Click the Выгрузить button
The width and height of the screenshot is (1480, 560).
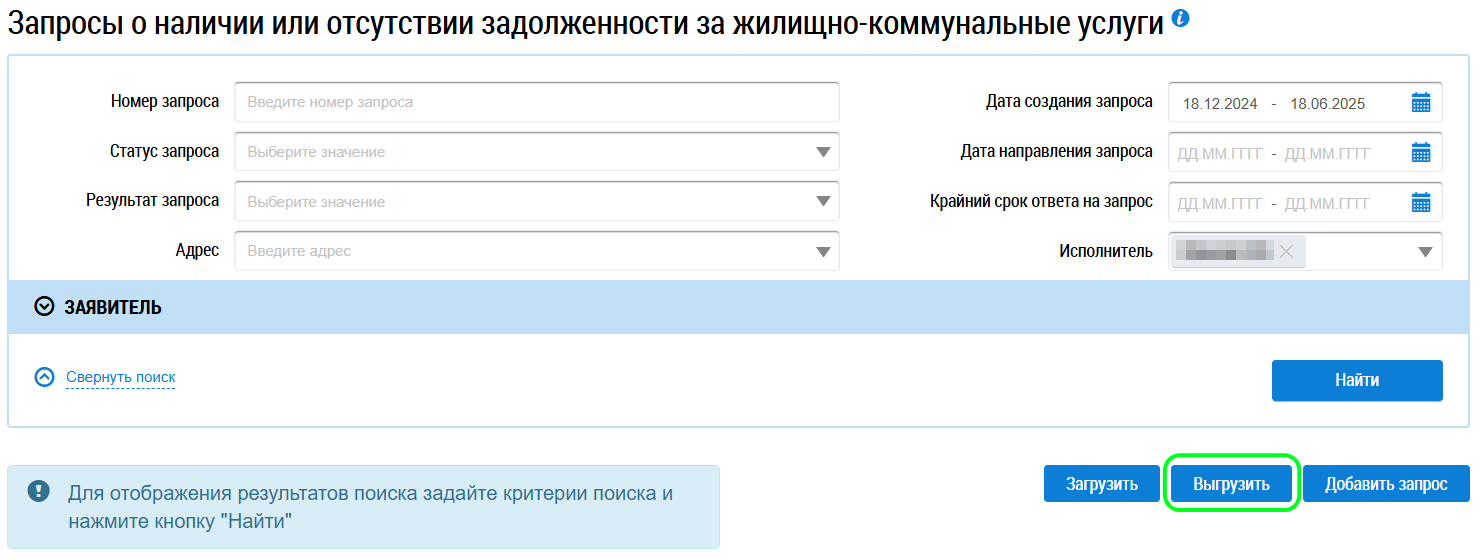[x=1231, y=484]
